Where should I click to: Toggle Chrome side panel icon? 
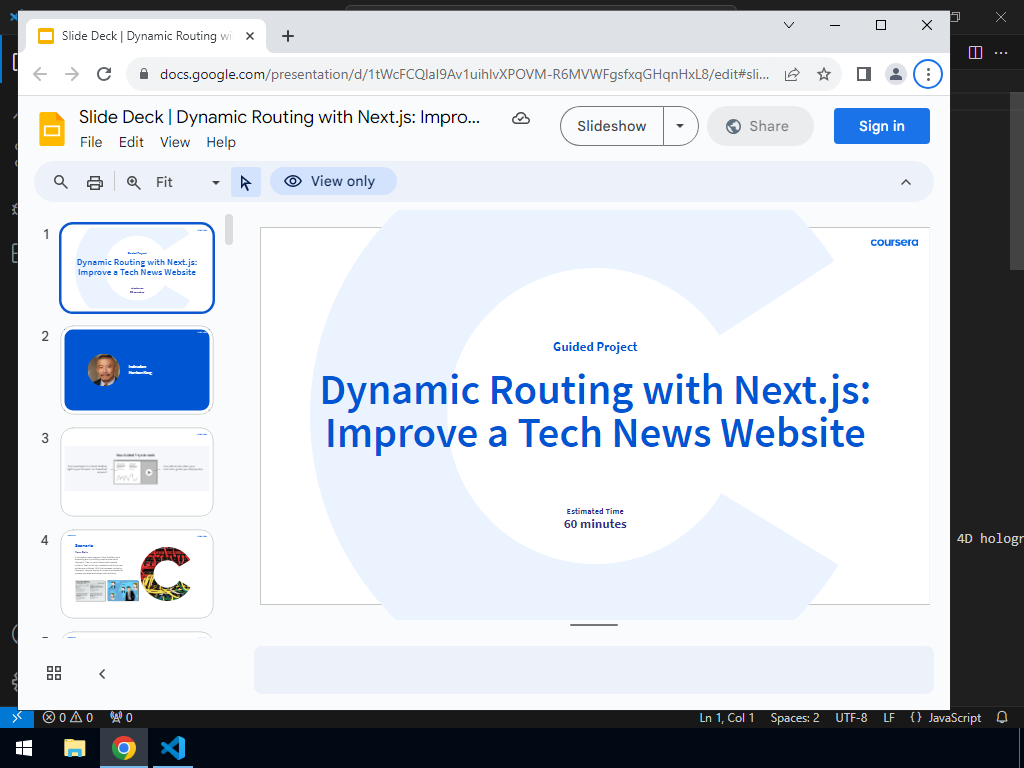tap(863, 74)
